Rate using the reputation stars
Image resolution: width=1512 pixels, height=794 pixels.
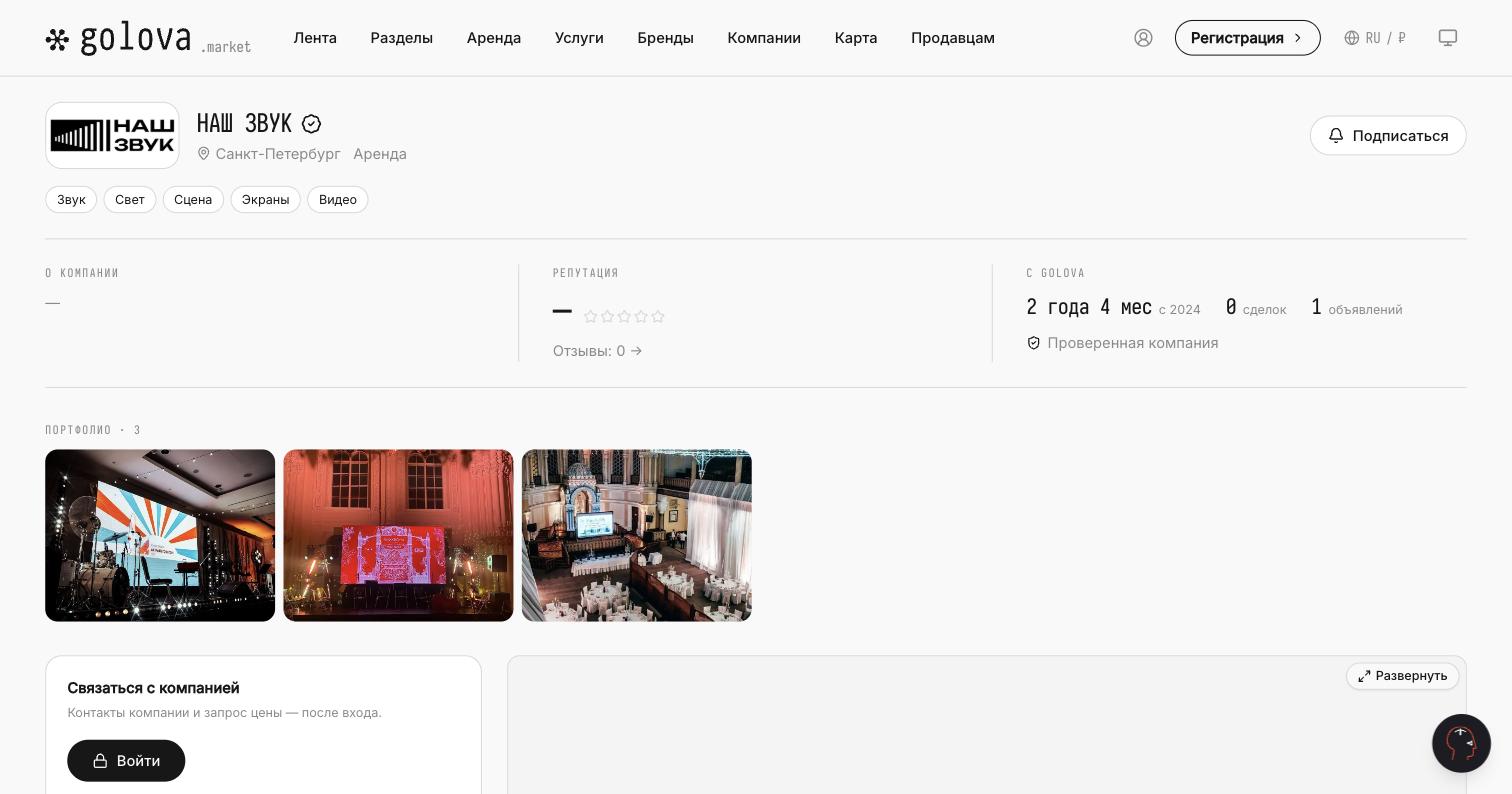coord(624,317)
